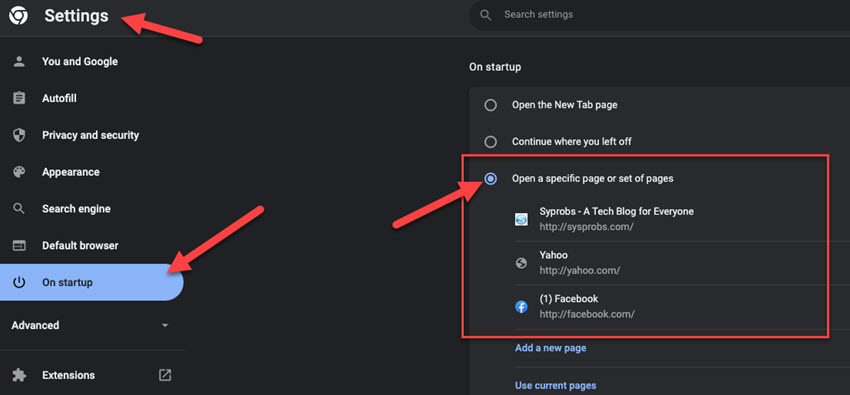Screen dimensions: 850x395
Task: Click the globe icon beside Yahoo
Action: pos(521,263)
